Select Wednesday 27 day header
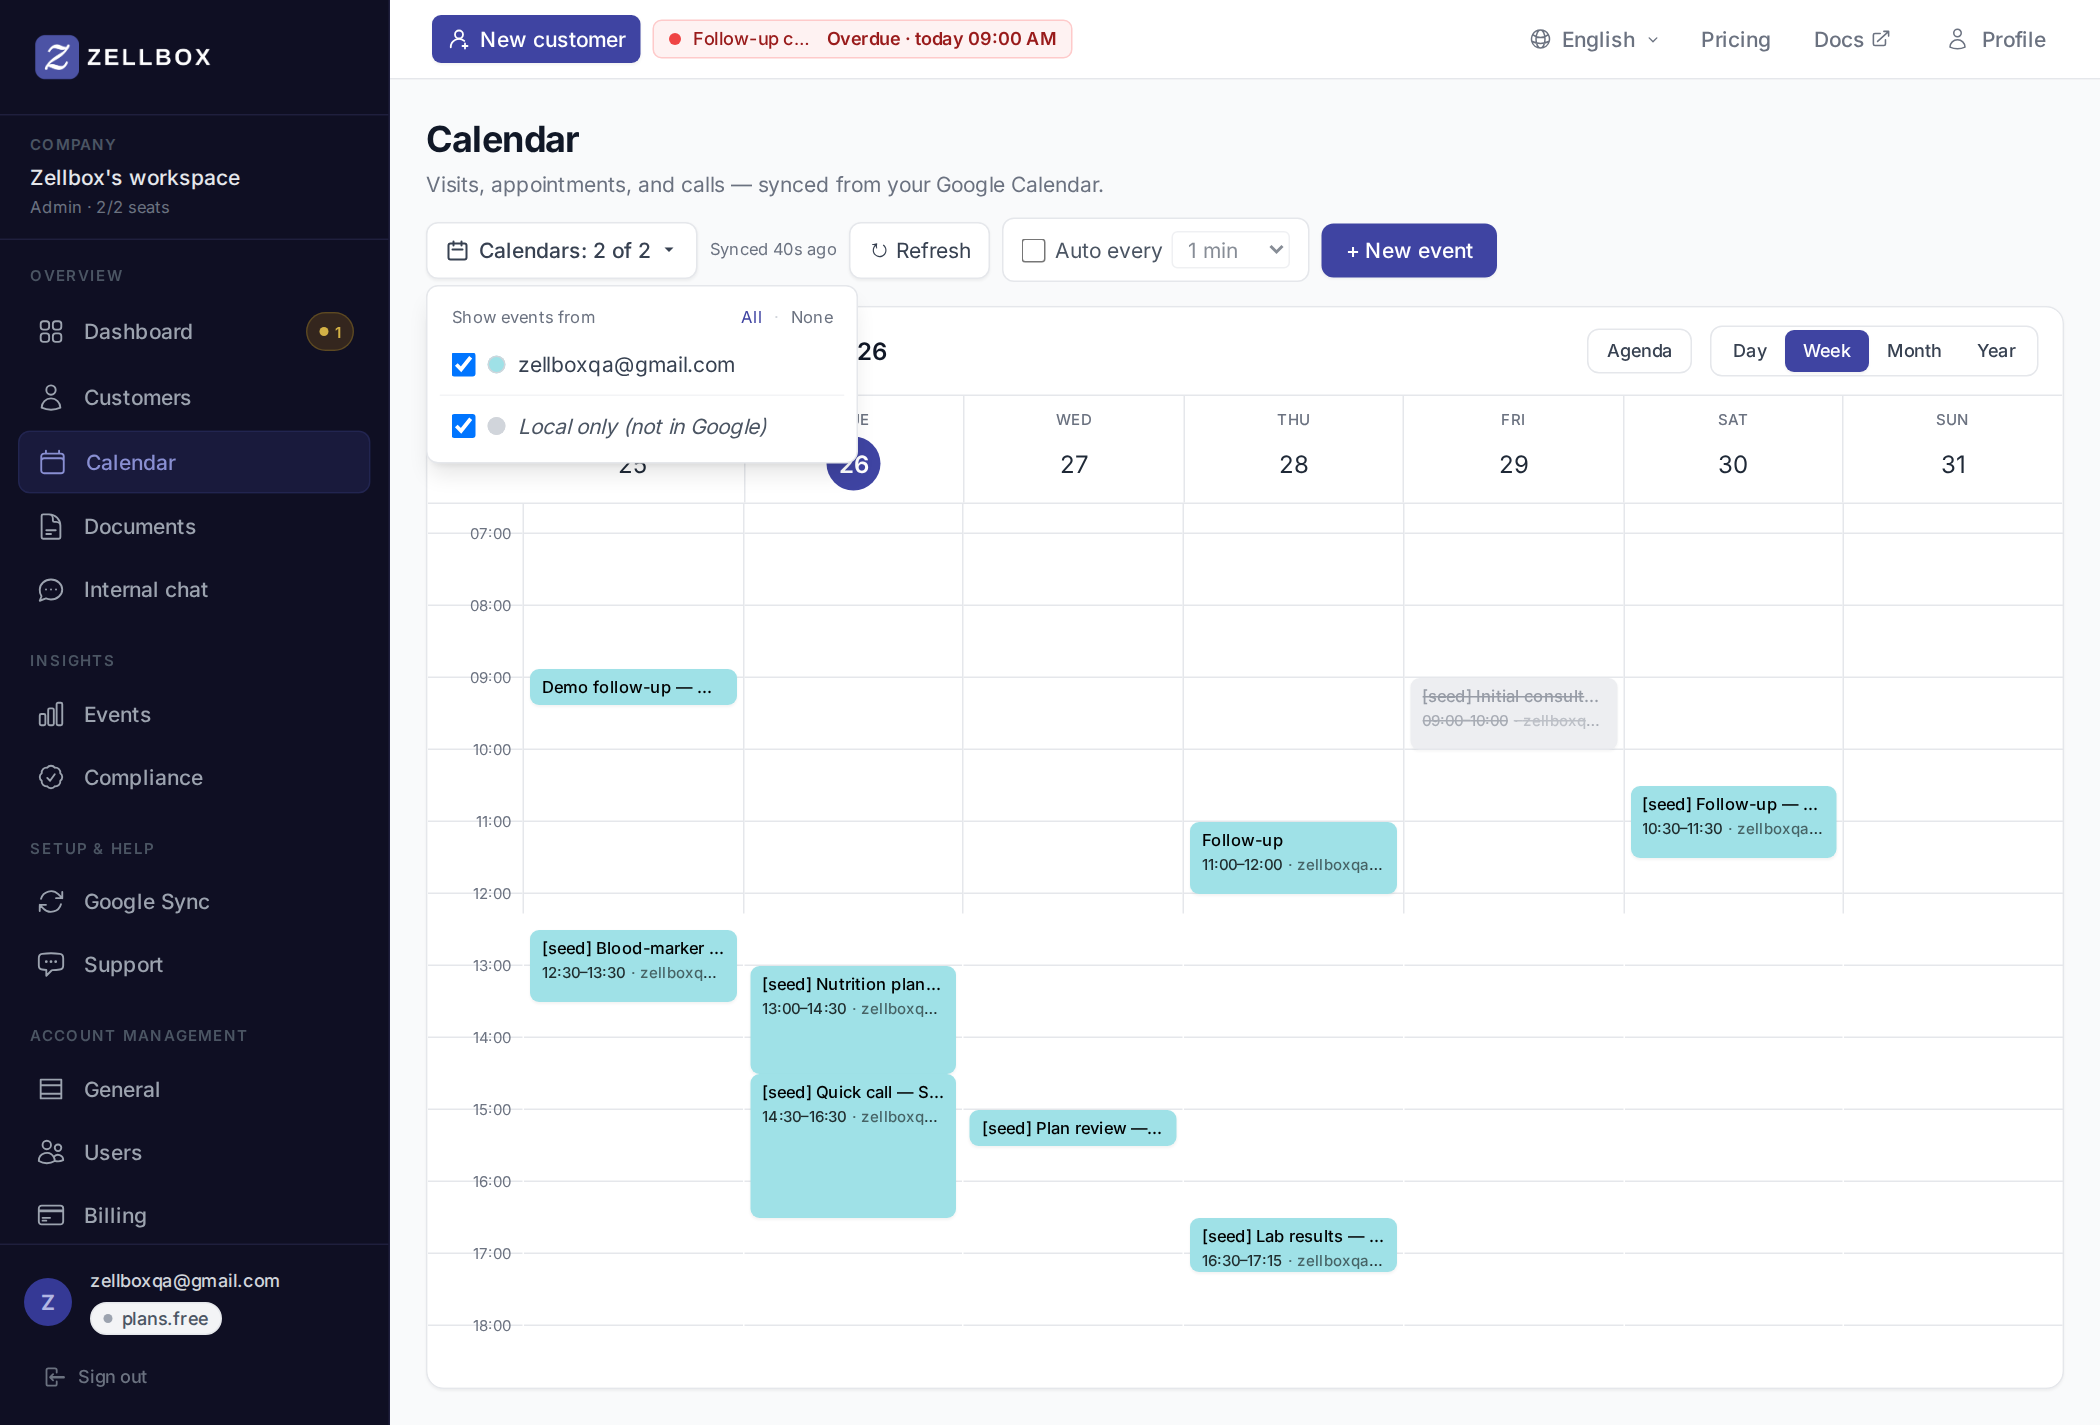The image size is (2100, 1425). [1074, 448]
